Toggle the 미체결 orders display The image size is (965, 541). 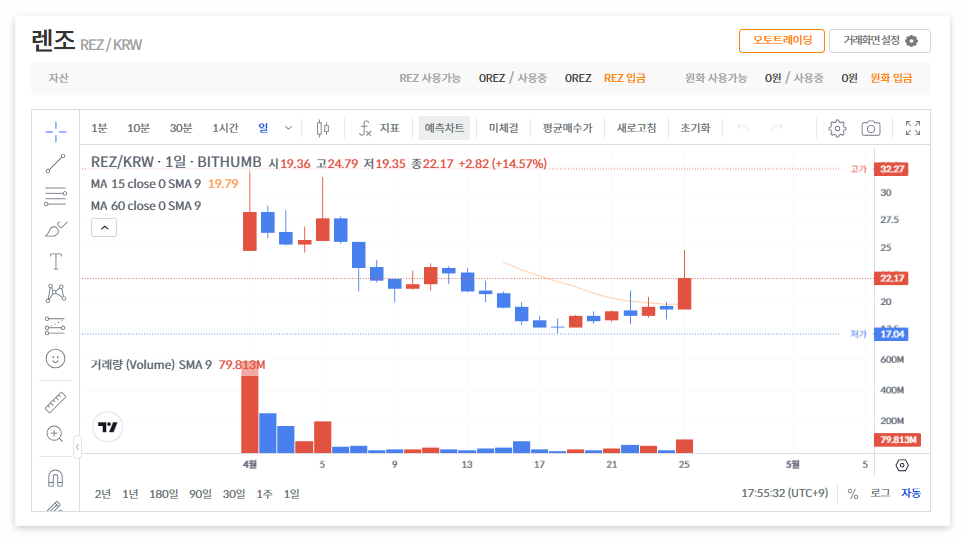pos(503,128)
